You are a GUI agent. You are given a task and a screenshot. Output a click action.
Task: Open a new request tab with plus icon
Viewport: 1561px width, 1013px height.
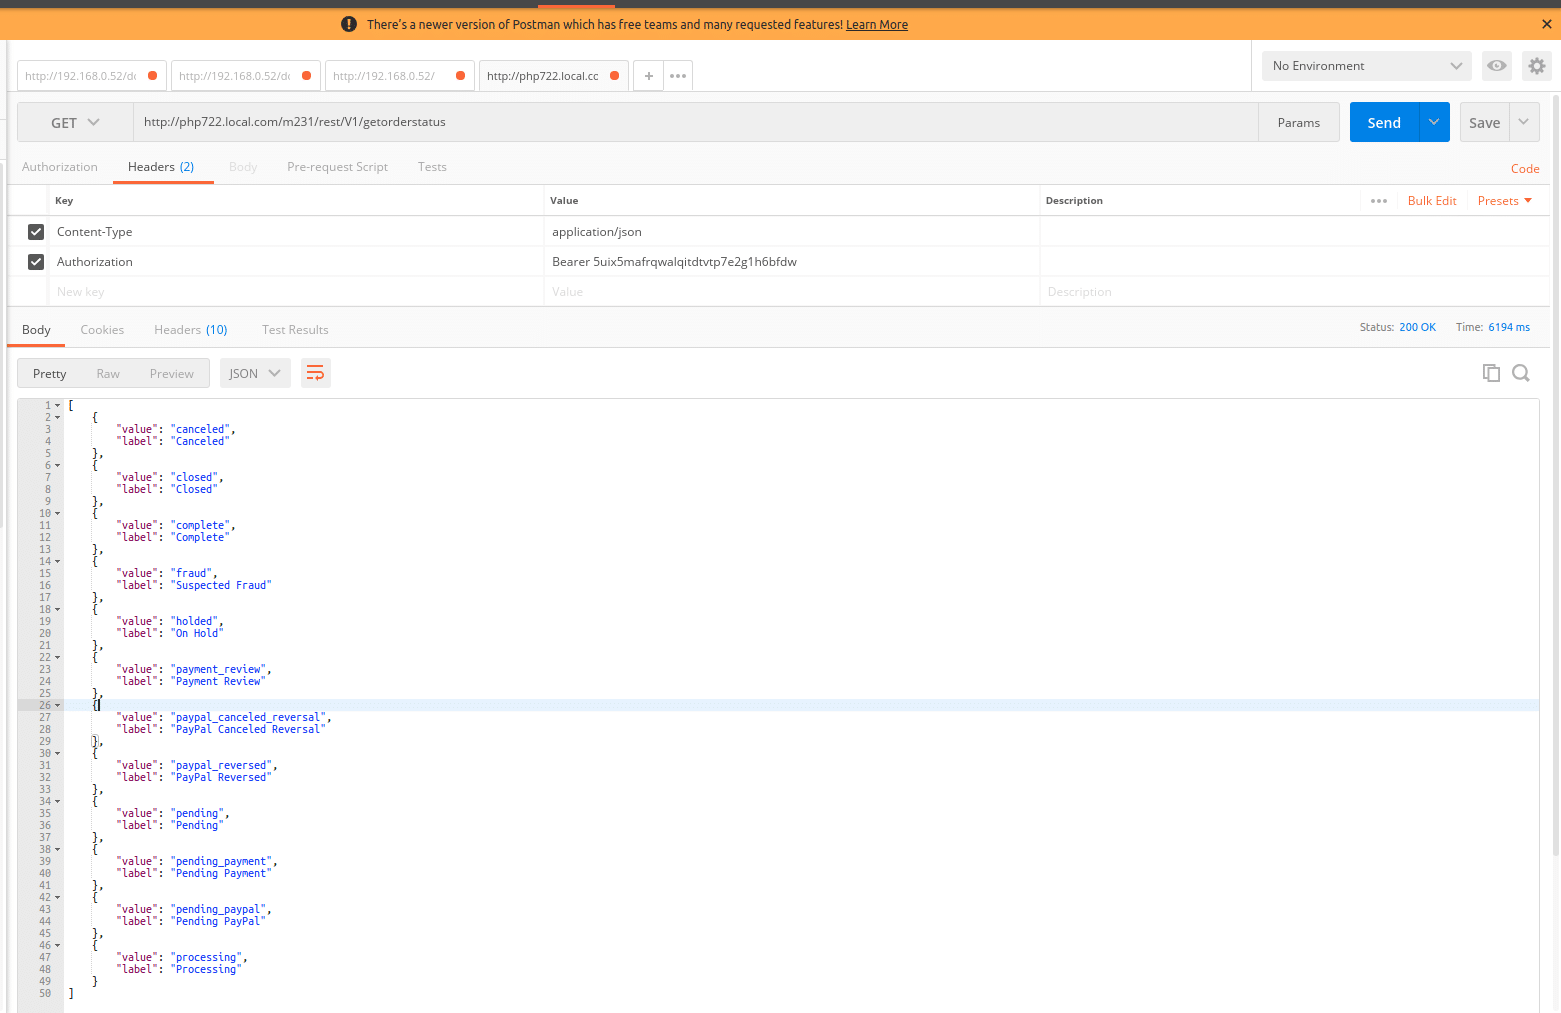[647, 75]
